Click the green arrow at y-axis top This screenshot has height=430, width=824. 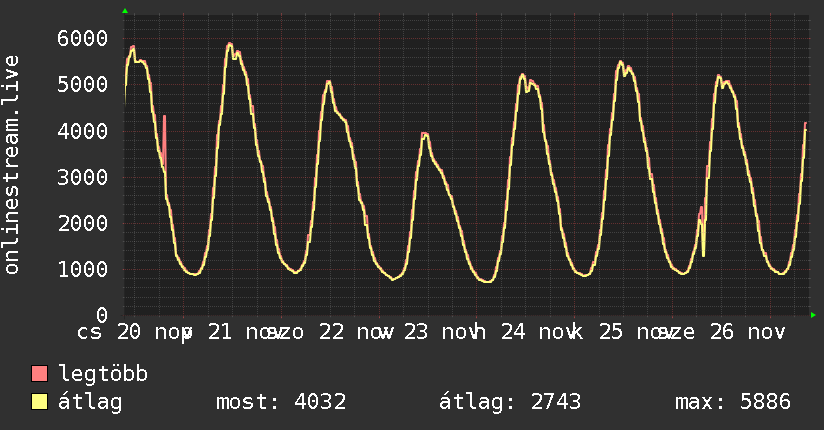click(125, 11)
